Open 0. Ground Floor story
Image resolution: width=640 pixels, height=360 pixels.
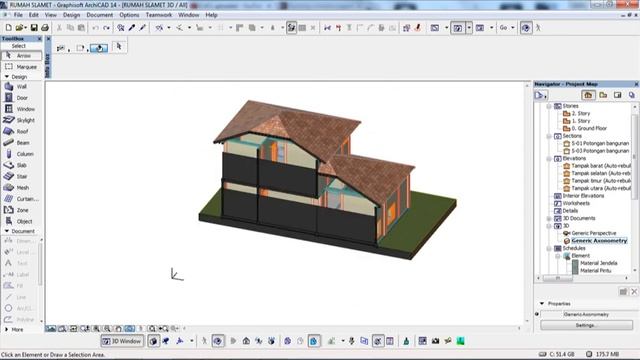pos(589,128)
